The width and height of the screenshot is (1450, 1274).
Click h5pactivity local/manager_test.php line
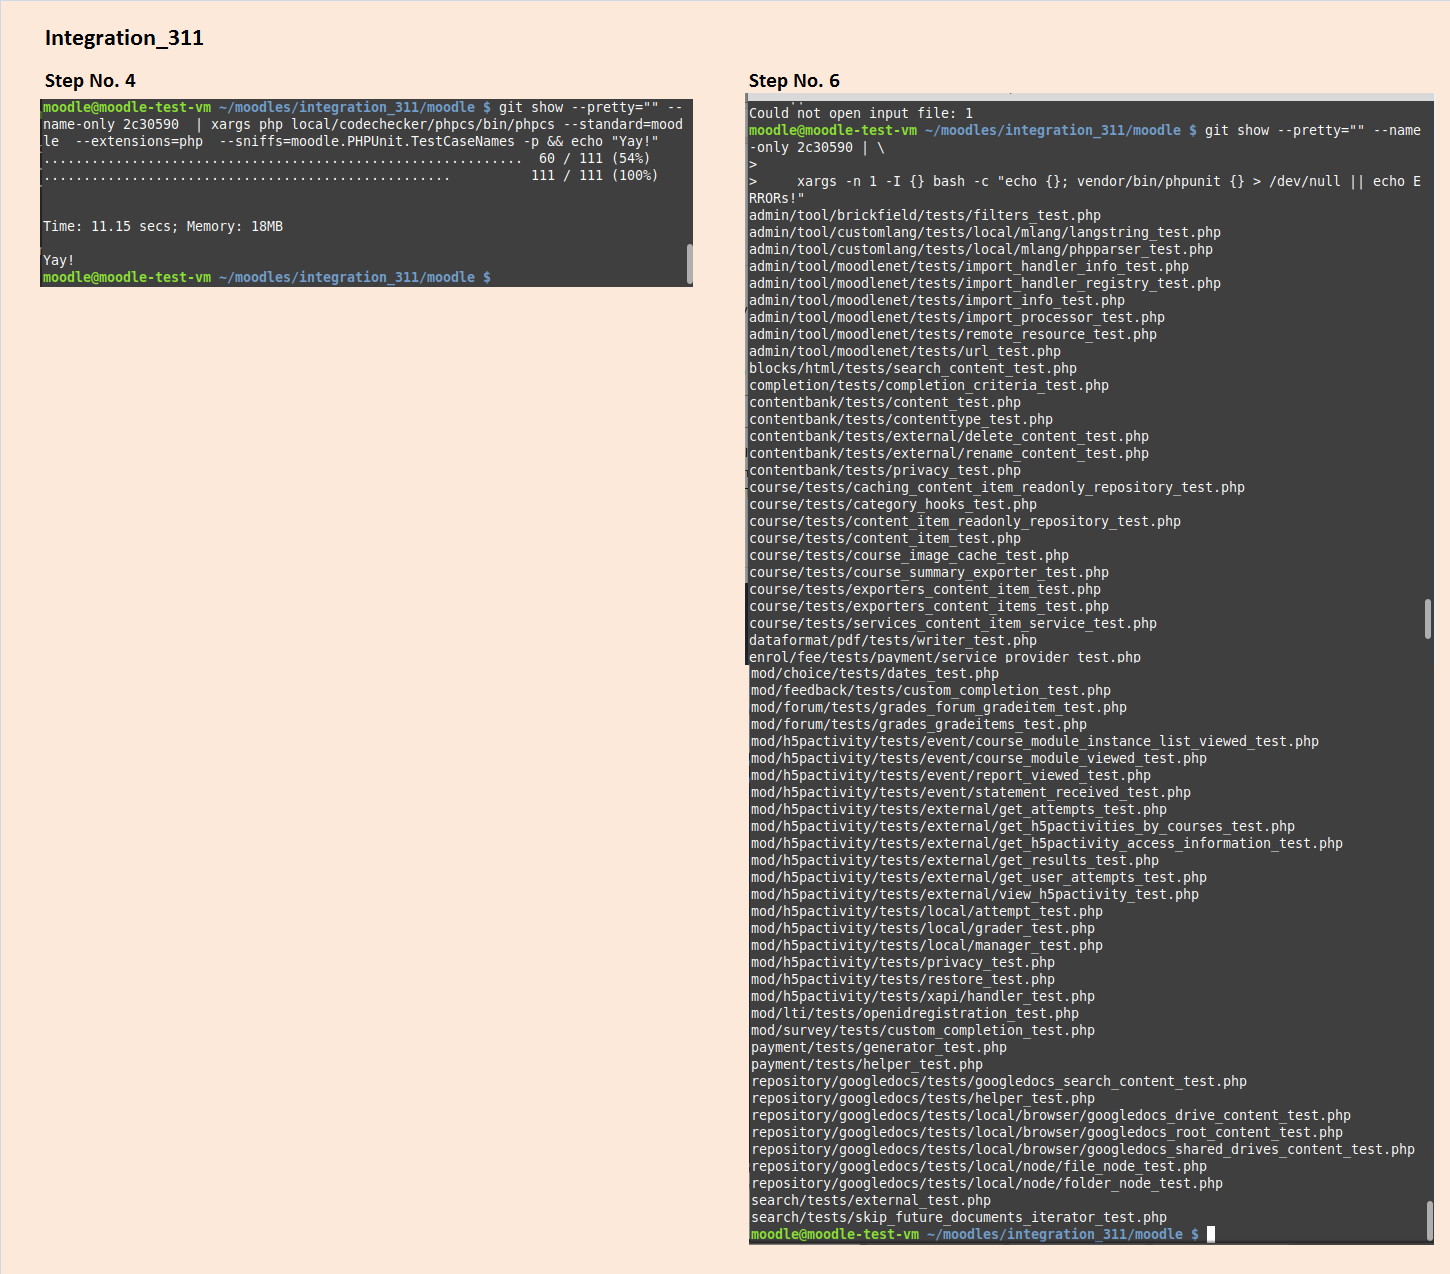[x=927, y=946]
